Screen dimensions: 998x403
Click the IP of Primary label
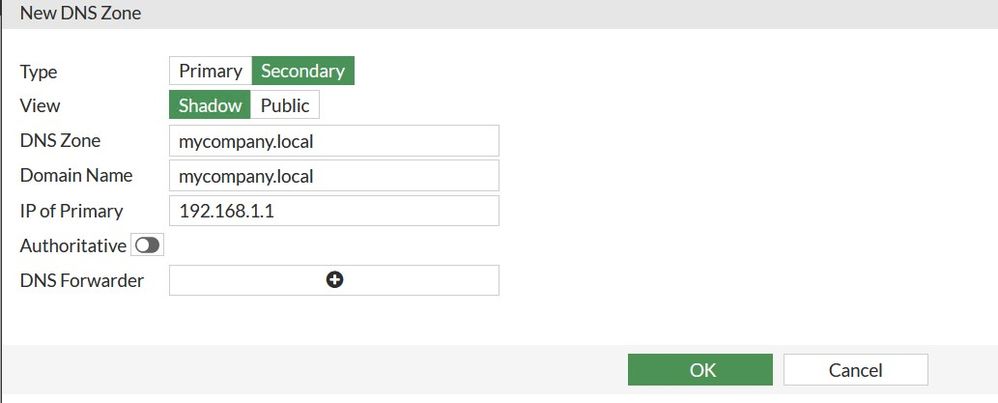[x=71, y=211]
